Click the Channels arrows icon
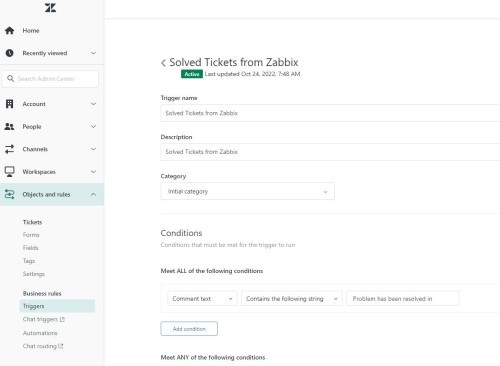Screen dimensions: 500x366 pyautogui.click(x=10, y=149)
